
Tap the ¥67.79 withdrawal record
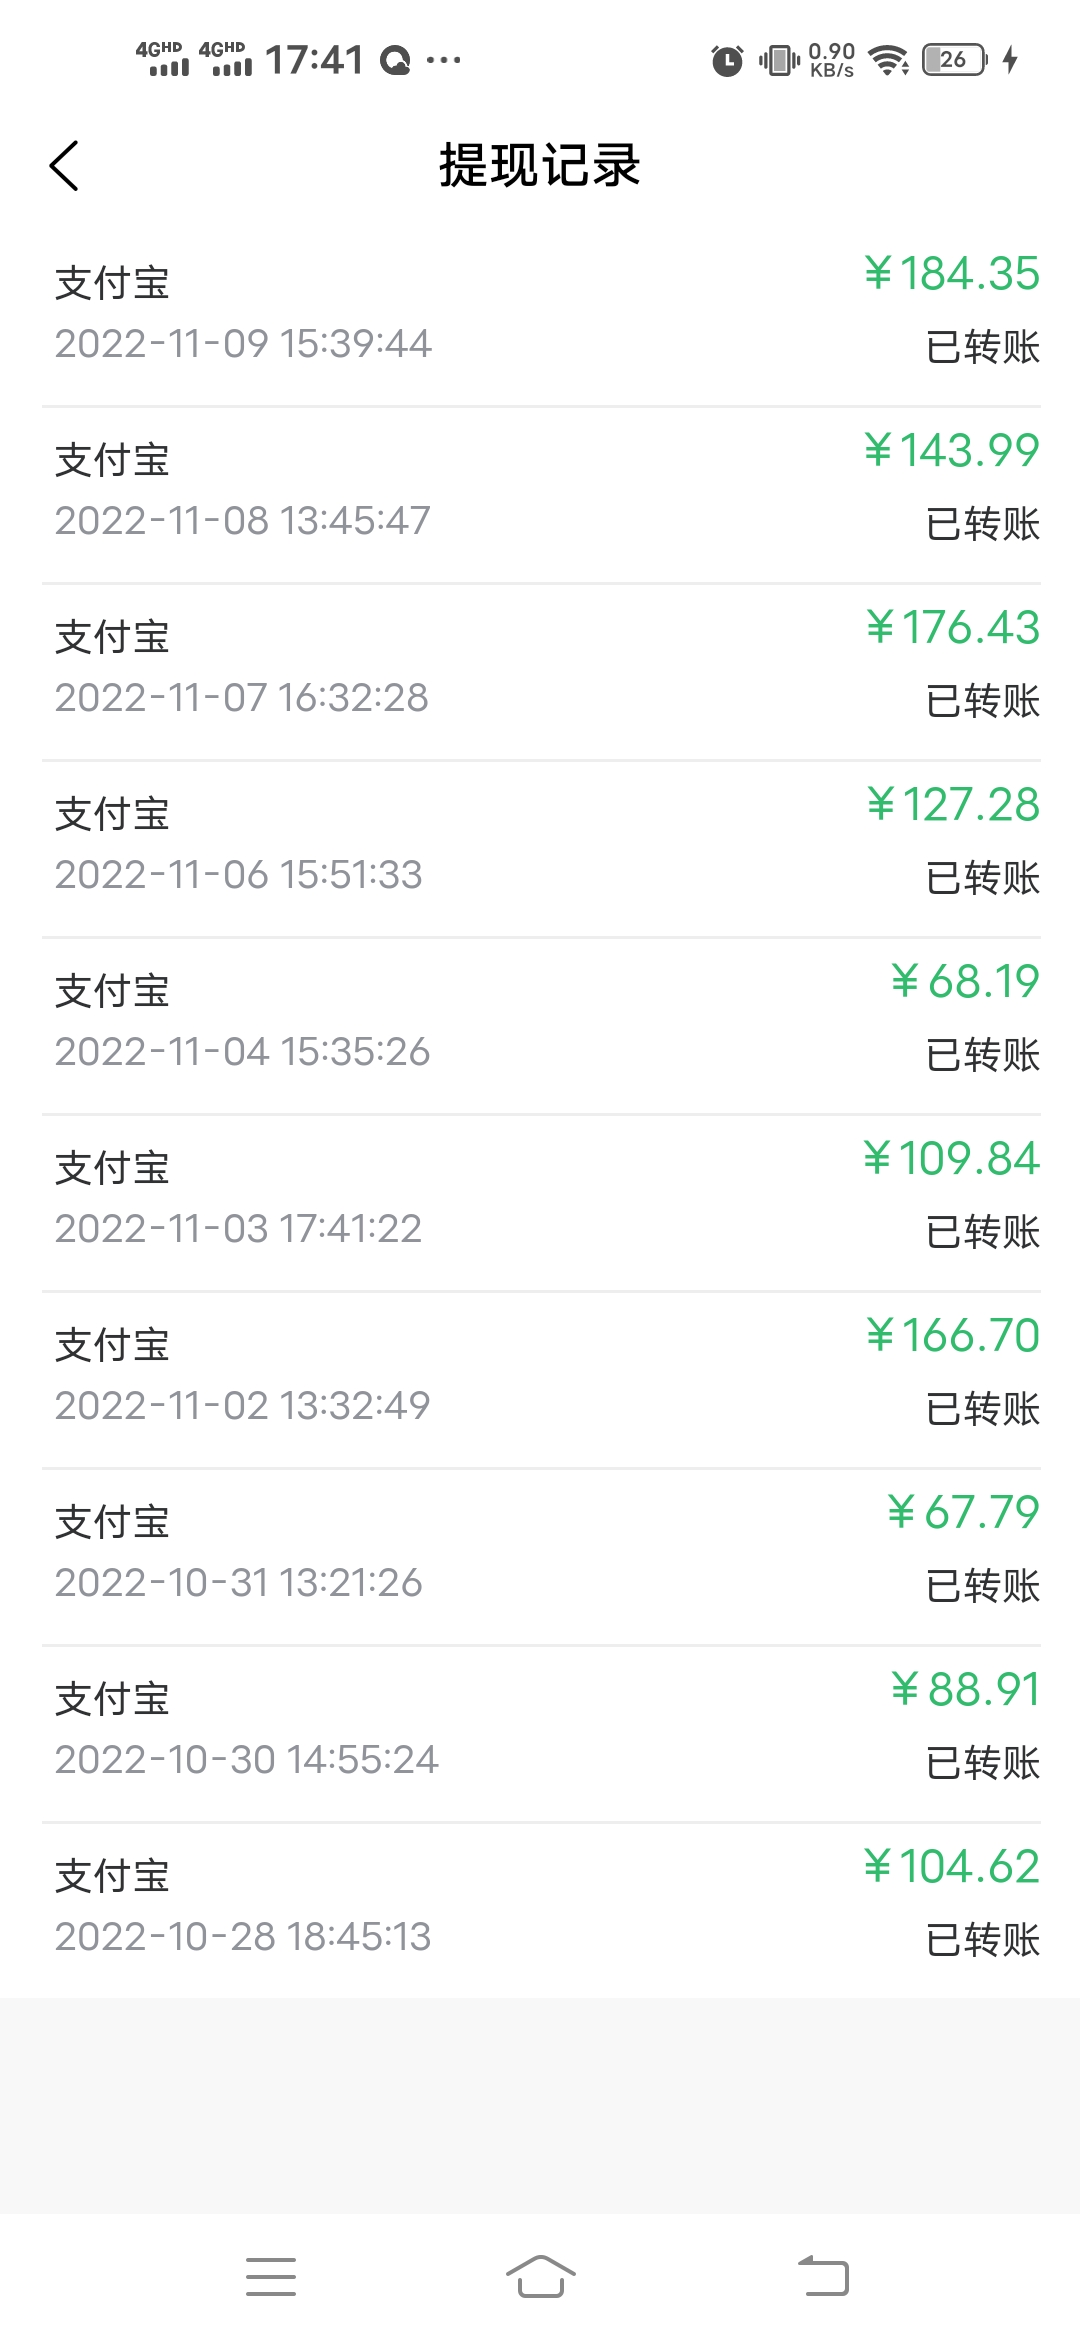tap(540, 1557)
